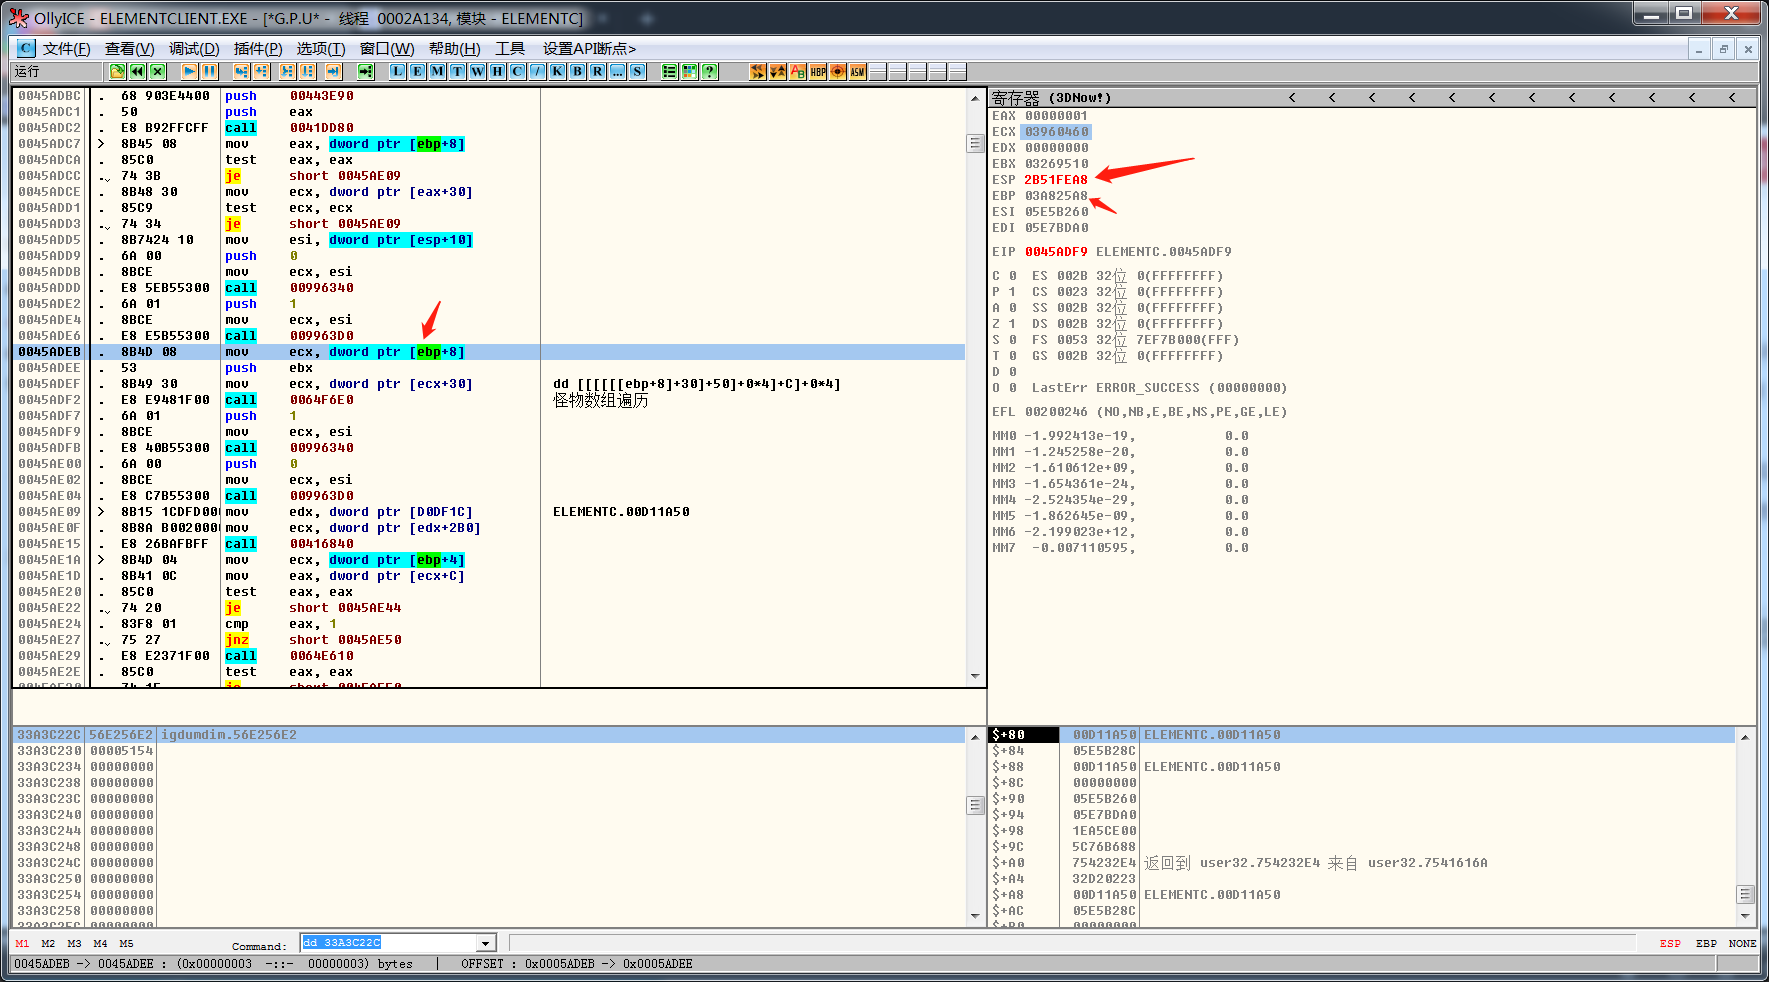
Task: Click the green Help question mark icon
Action: [710, 71]
